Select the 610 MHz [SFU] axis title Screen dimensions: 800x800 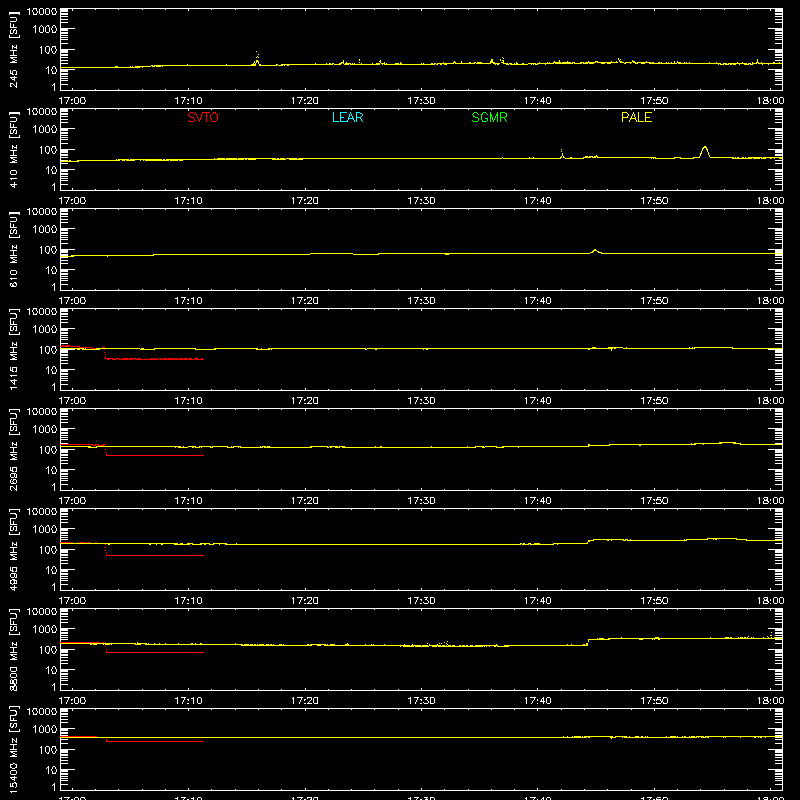pos(14,249)
